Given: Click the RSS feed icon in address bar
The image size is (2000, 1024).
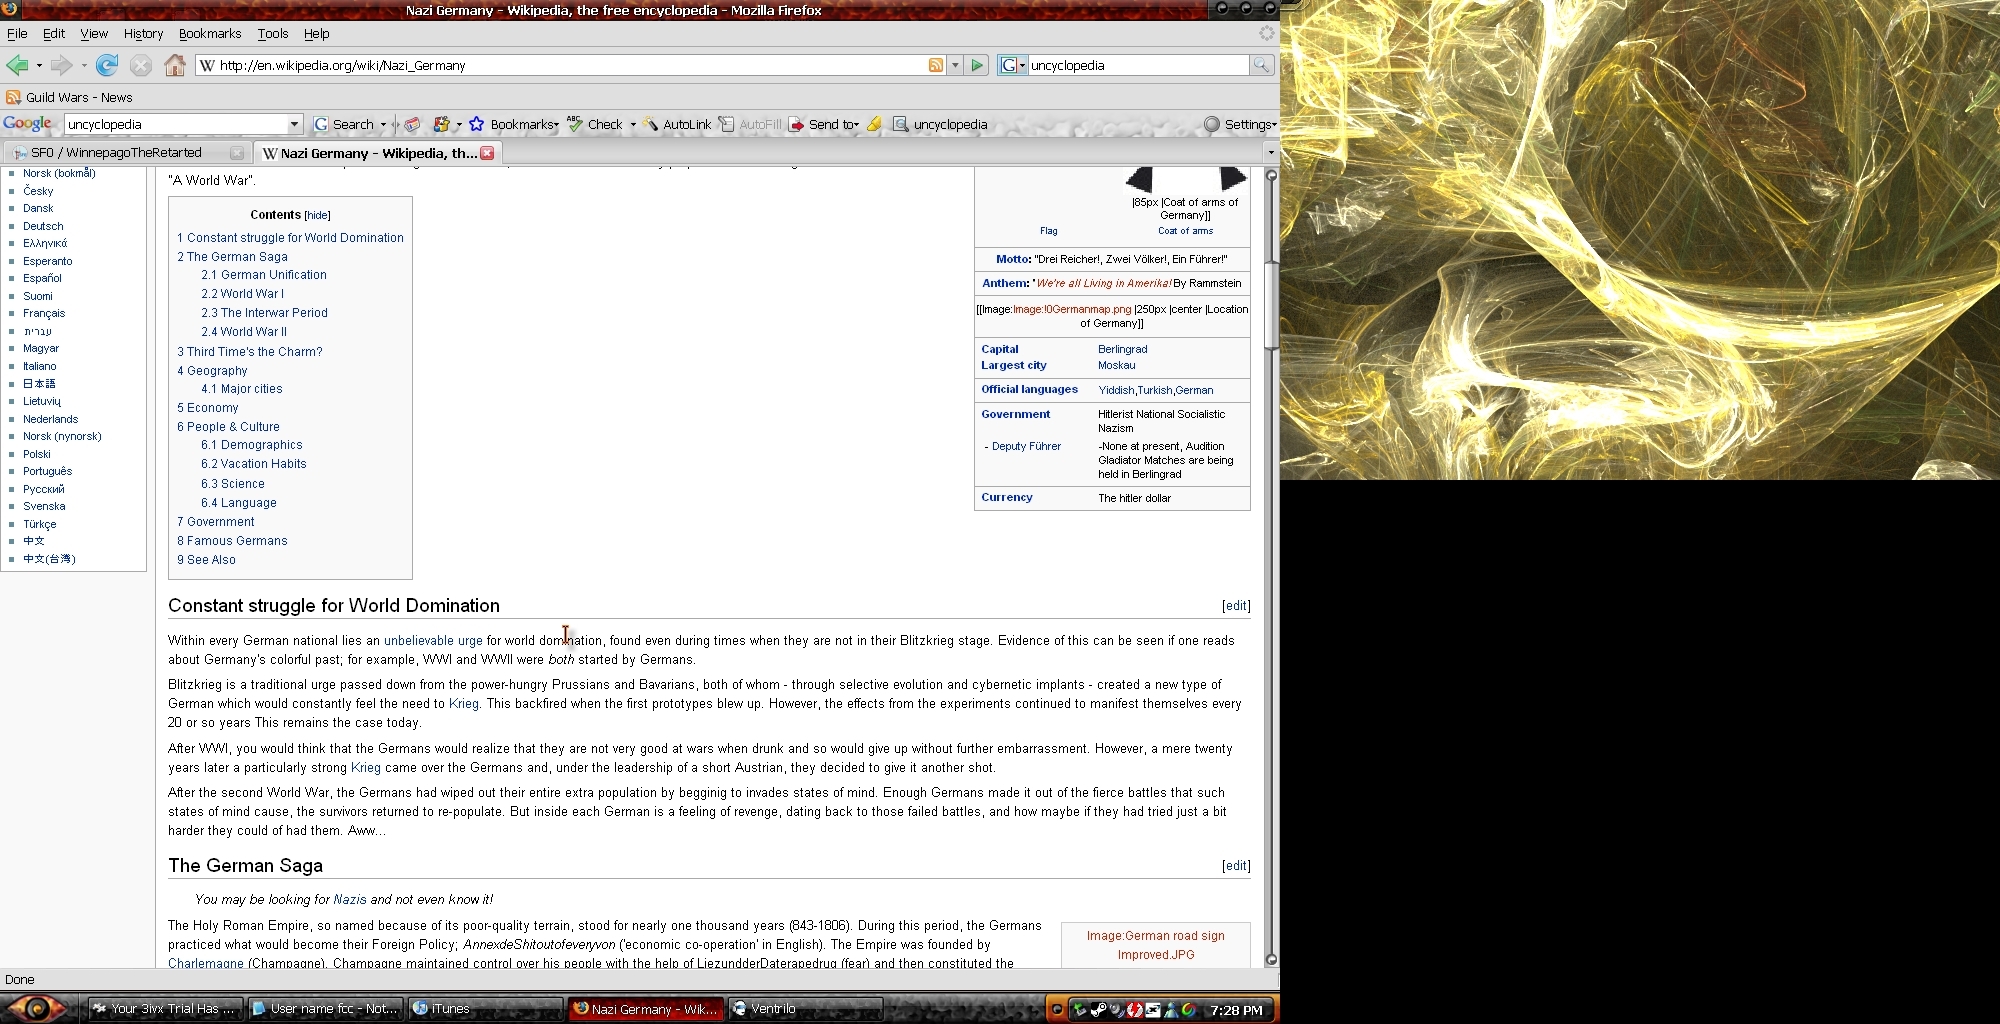Looking at the screenshot, I should point(936,65).
